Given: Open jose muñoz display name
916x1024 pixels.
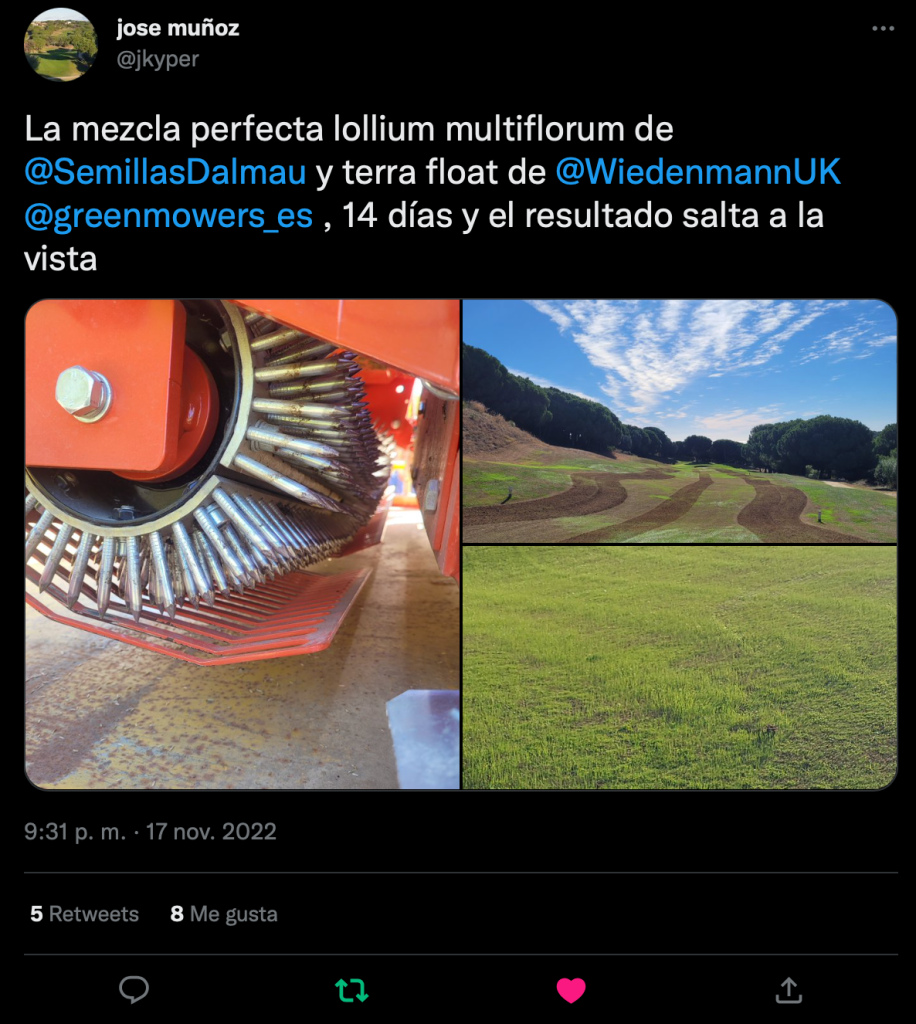Looking at the screenshot, I should point(178,28).
